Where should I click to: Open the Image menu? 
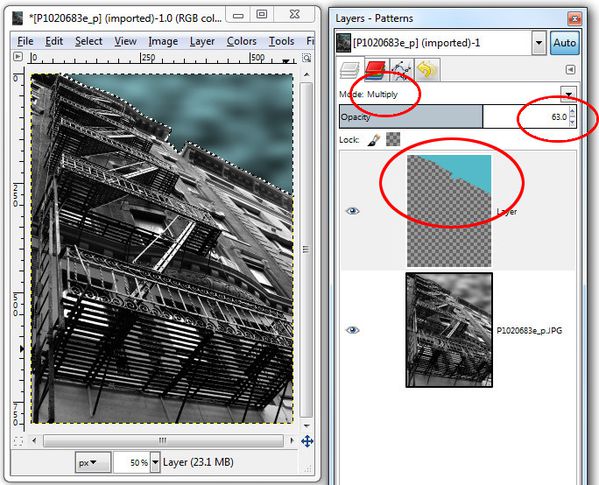[163, 41]
